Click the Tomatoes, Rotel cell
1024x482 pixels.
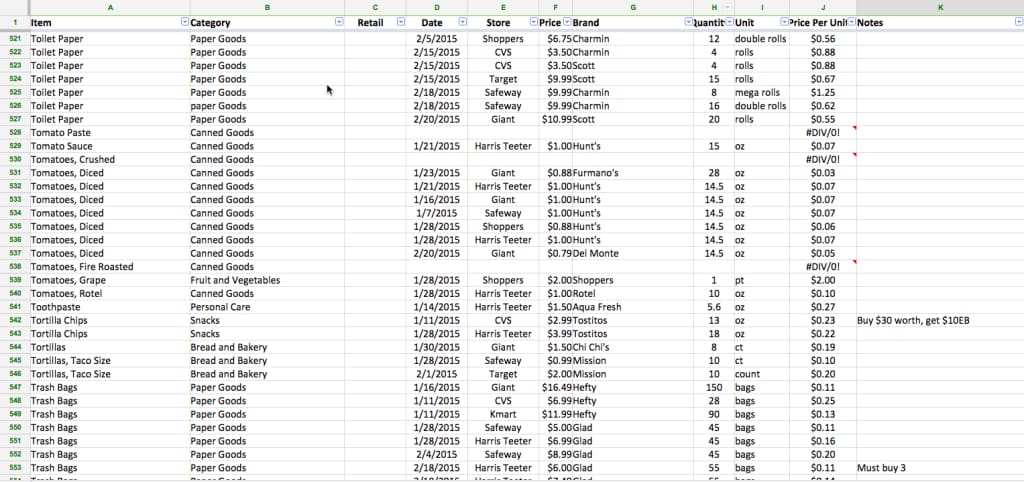point(109,293)
